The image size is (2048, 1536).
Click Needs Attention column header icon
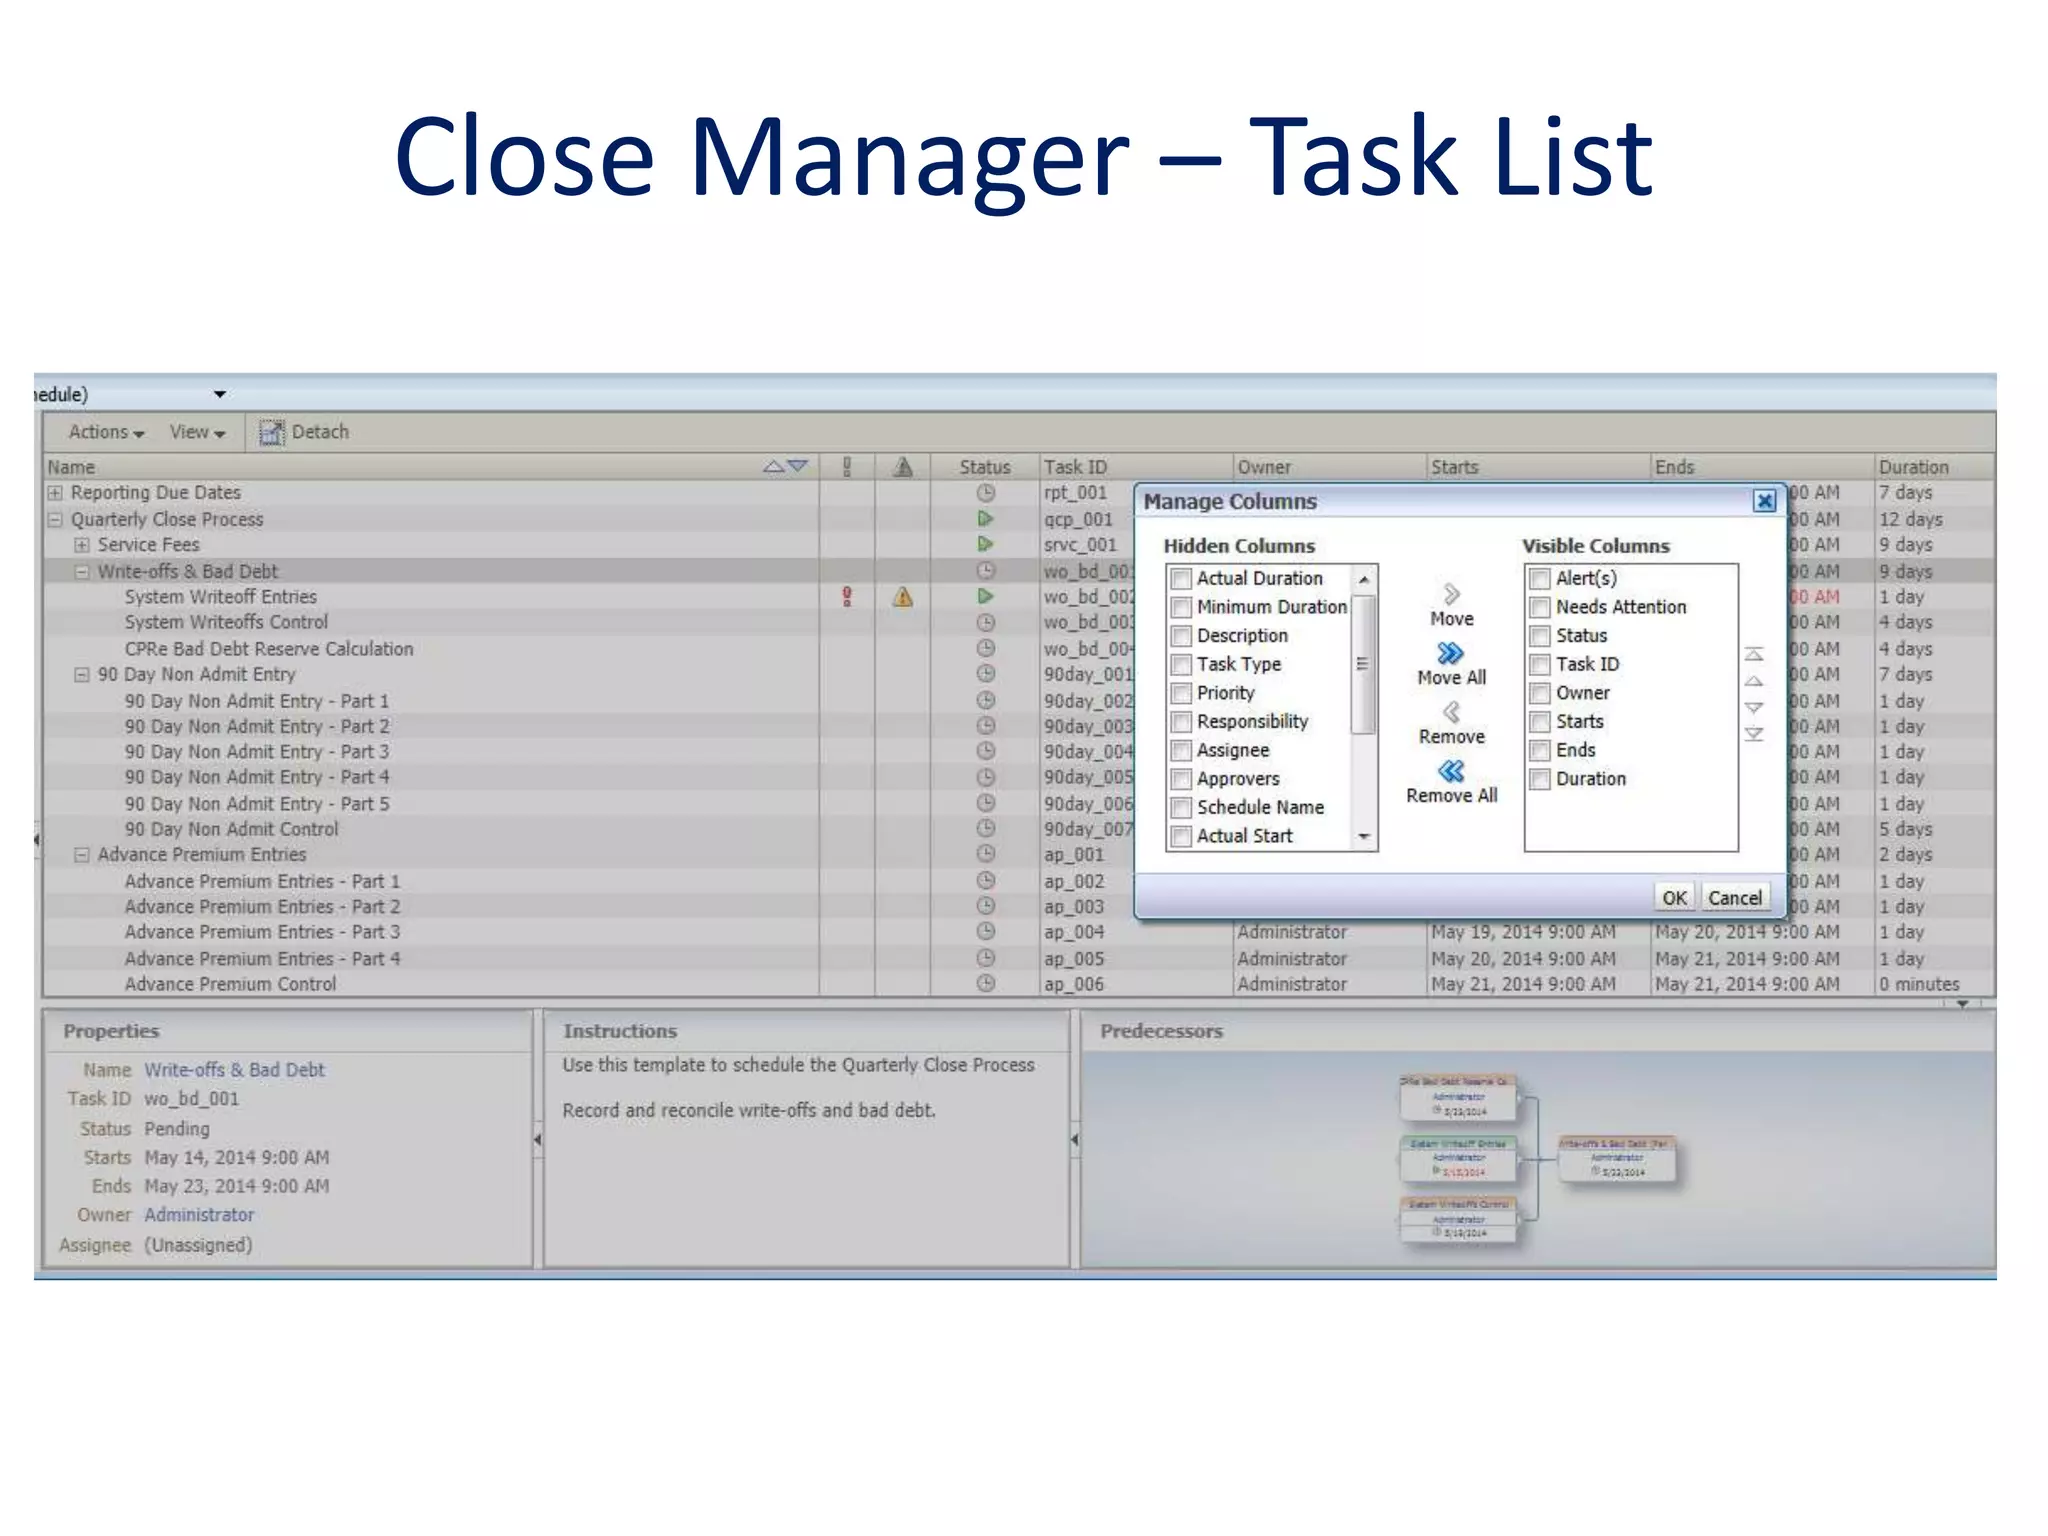pyautogui.click(x=903, y=466)
